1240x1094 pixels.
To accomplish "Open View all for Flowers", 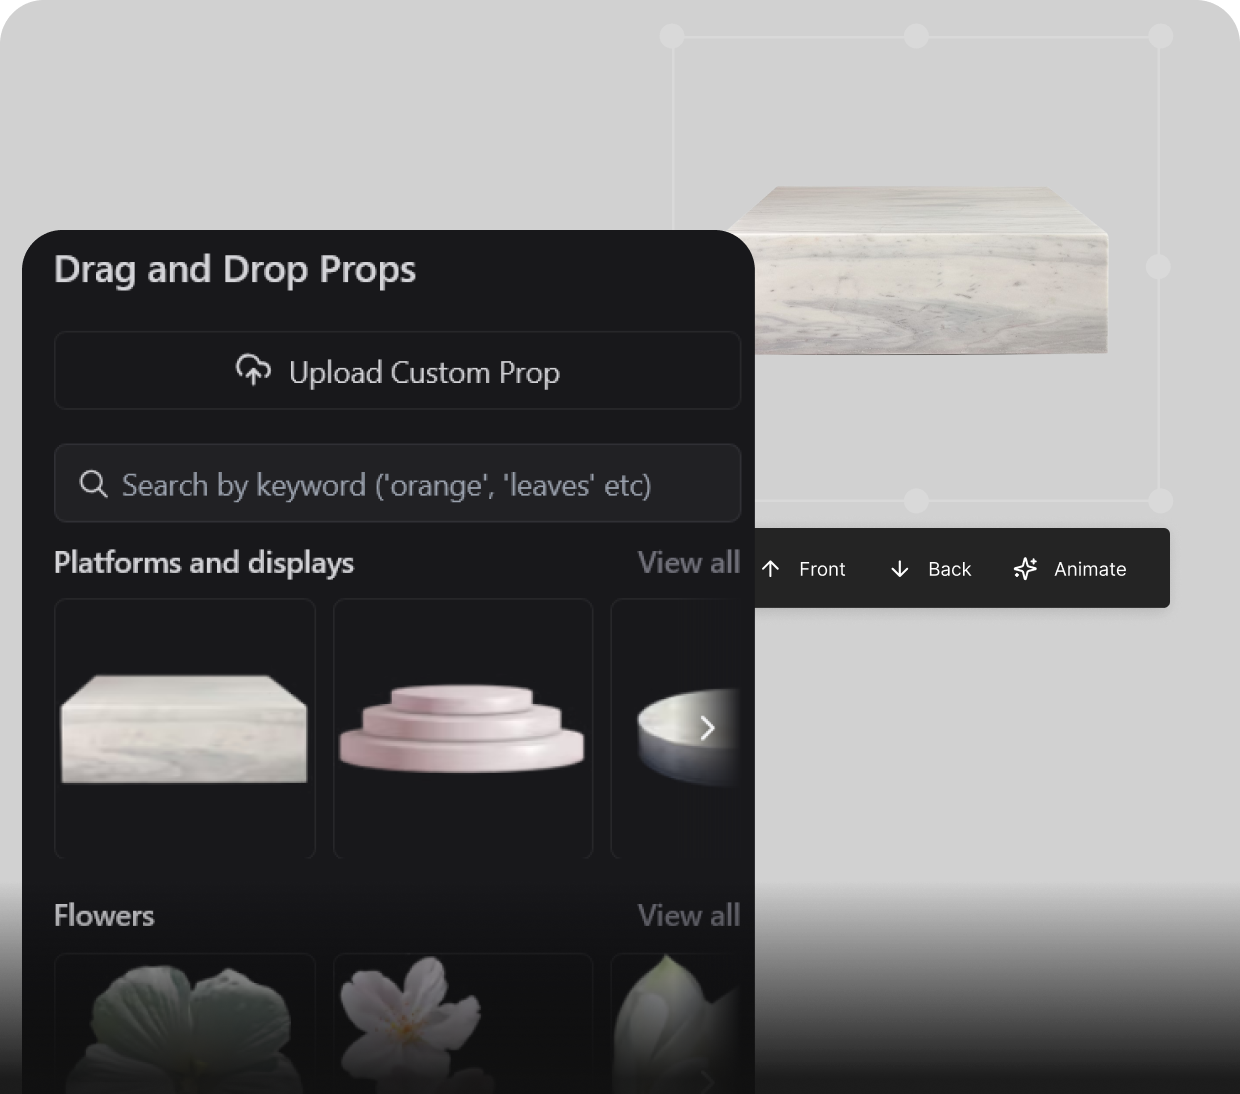I will point(689,915).
